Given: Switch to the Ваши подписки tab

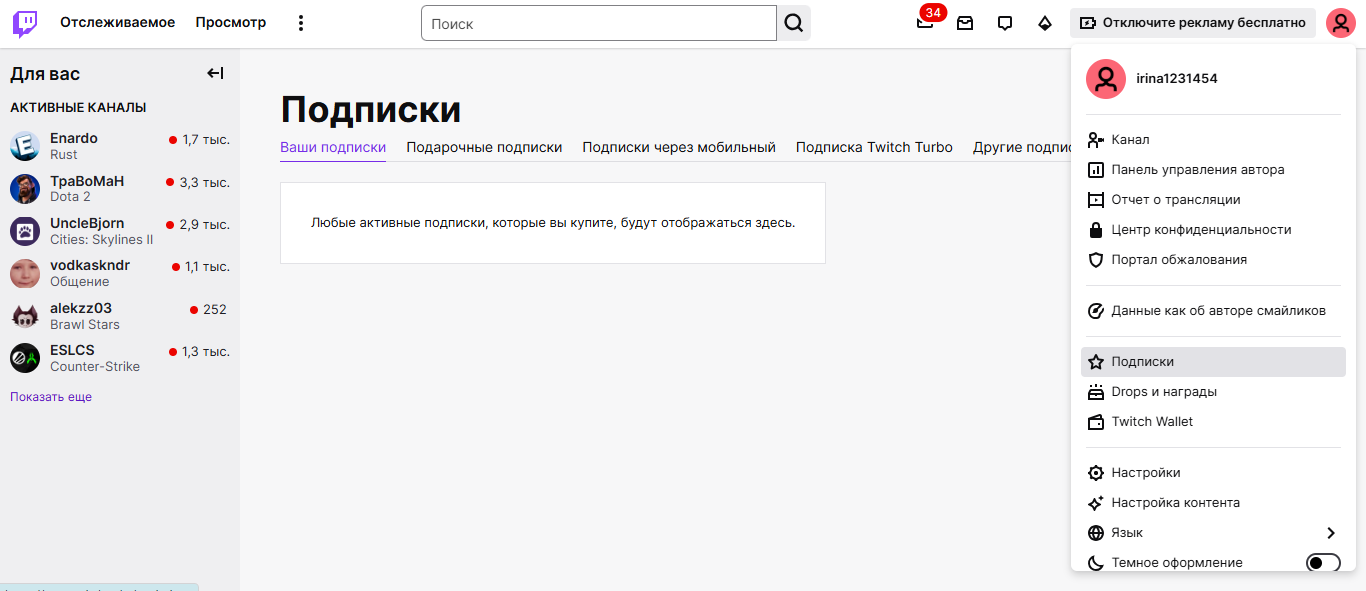Looking at the screenshot, I should 333,147.
